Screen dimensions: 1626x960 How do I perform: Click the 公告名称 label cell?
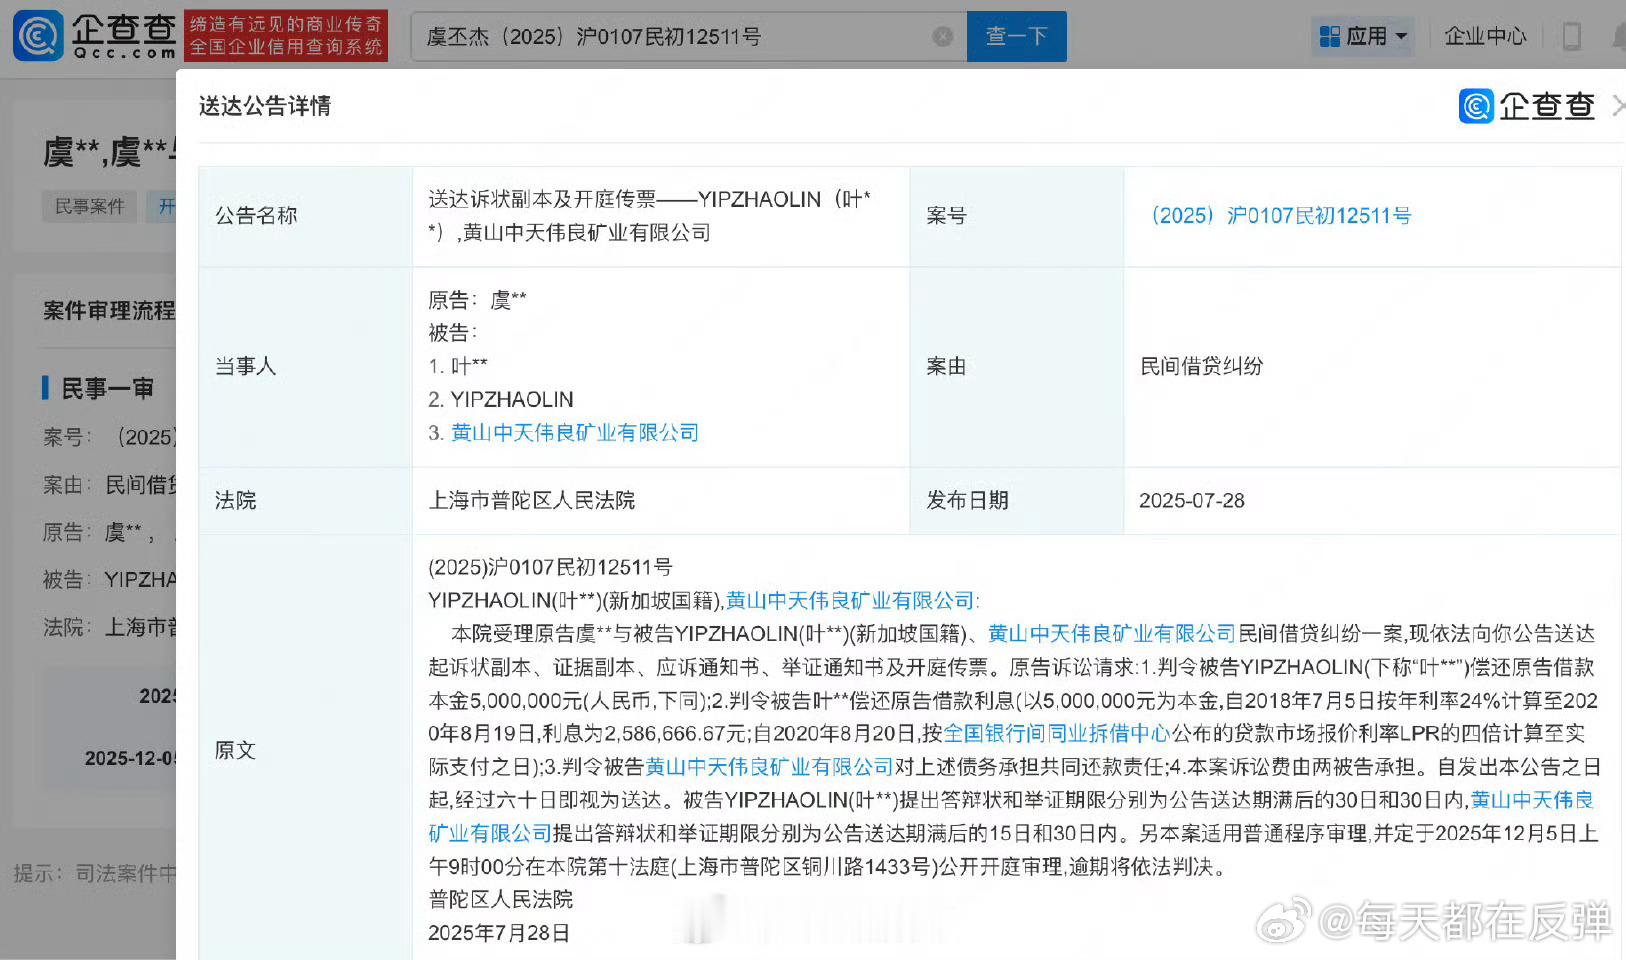[x=306, y=216]
